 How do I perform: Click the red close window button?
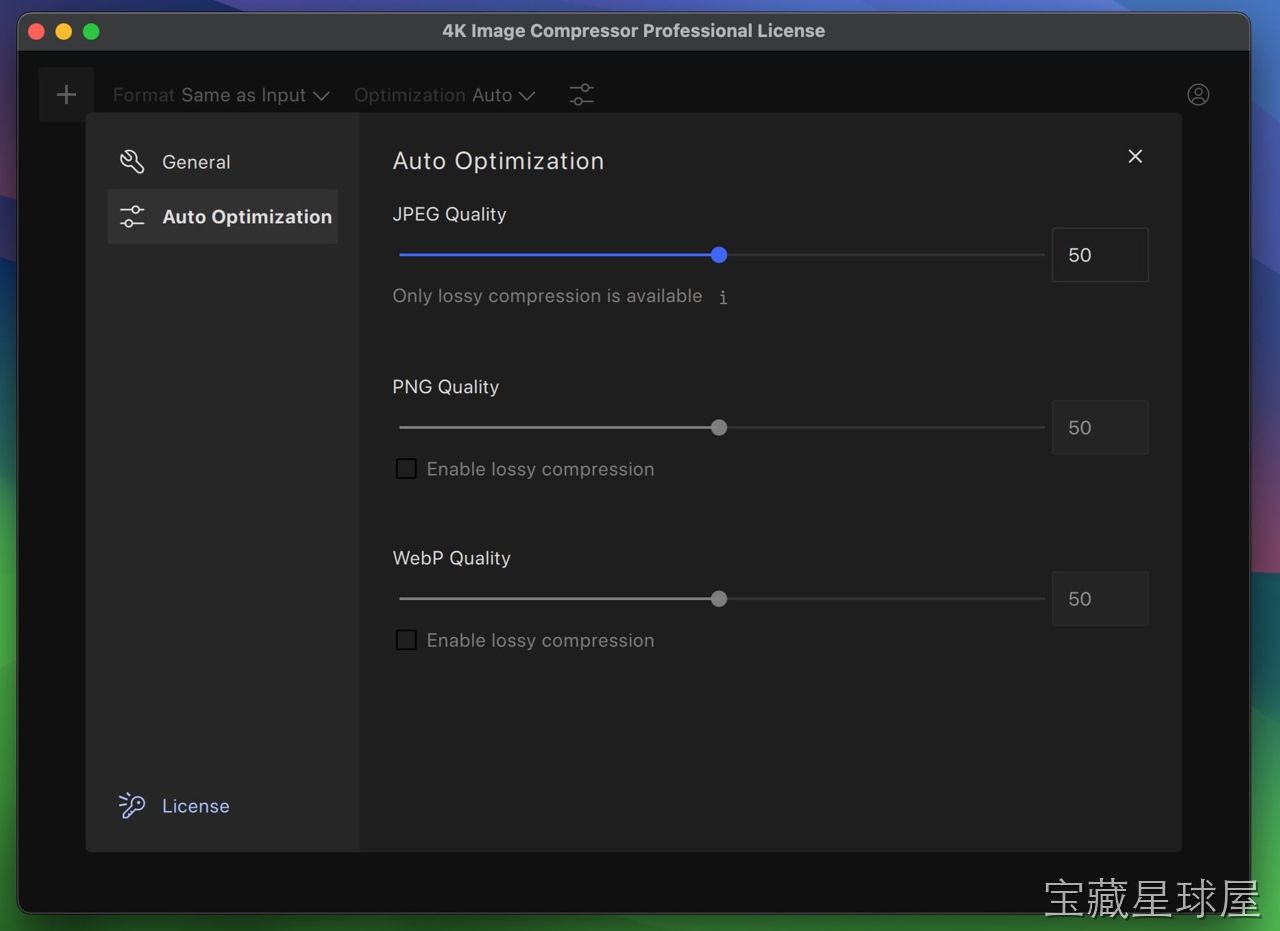(x=36, y=31)
